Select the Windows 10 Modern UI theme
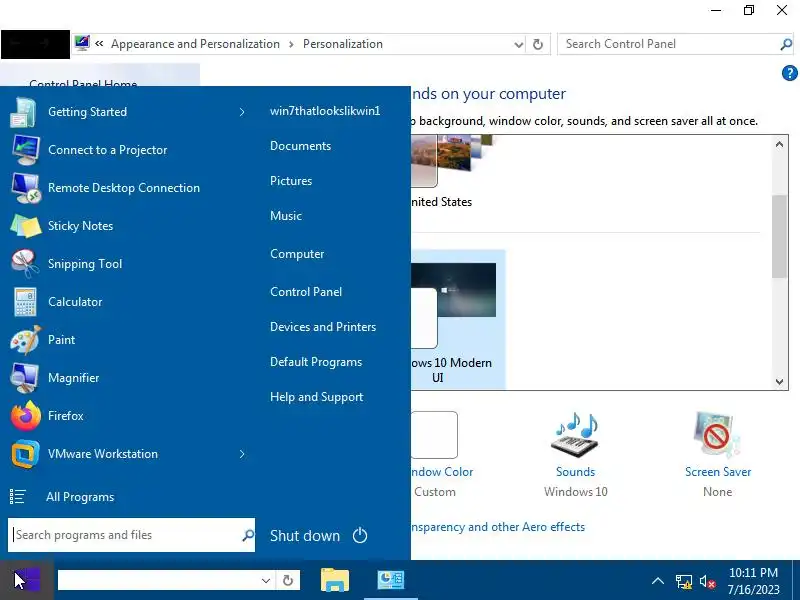The image size is (800, 600). coord(458,320)
